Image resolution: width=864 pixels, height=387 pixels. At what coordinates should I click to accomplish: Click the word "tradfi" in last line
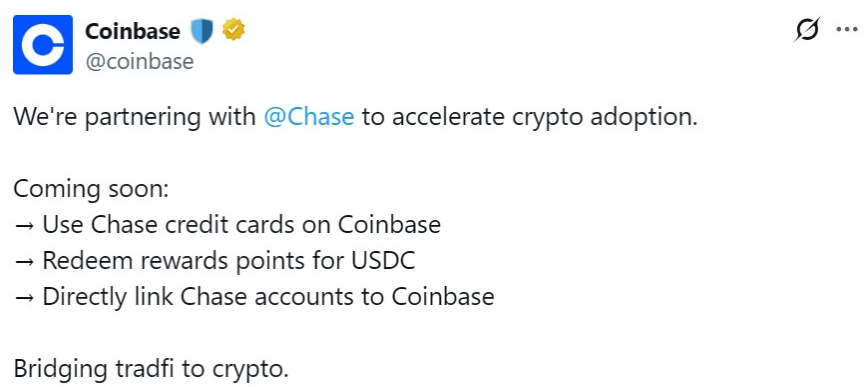(x=146, y=369)
